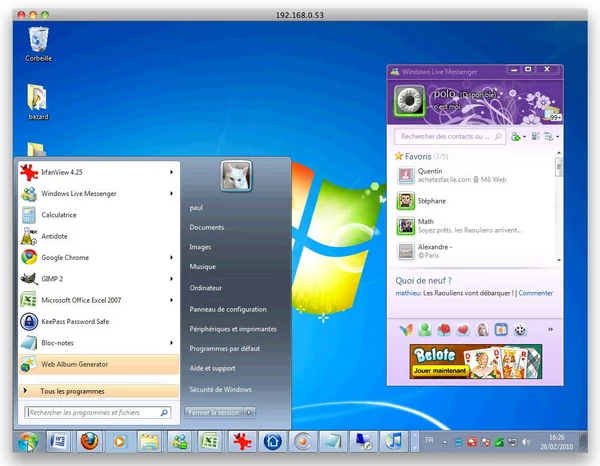Select the bazard folder on the desktop
The image size is (600, 466).
coord(38,102)
